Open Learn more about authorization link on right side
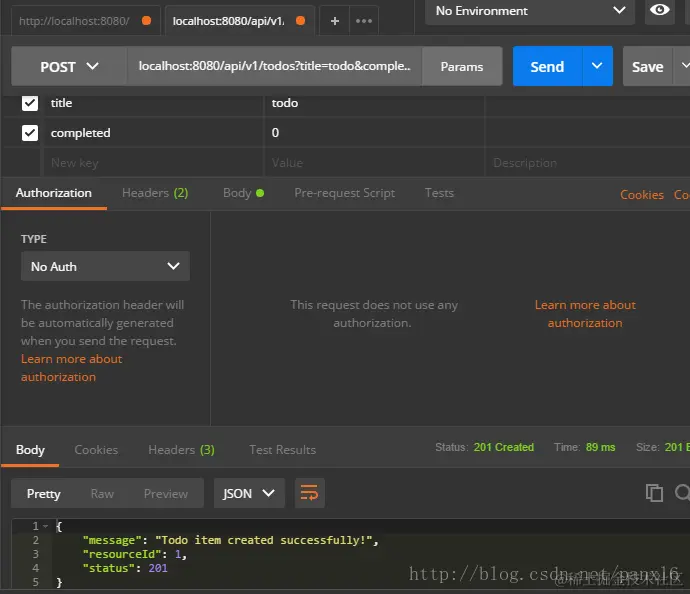This screenshot has width=690, height=594. [x=585, y=314]
